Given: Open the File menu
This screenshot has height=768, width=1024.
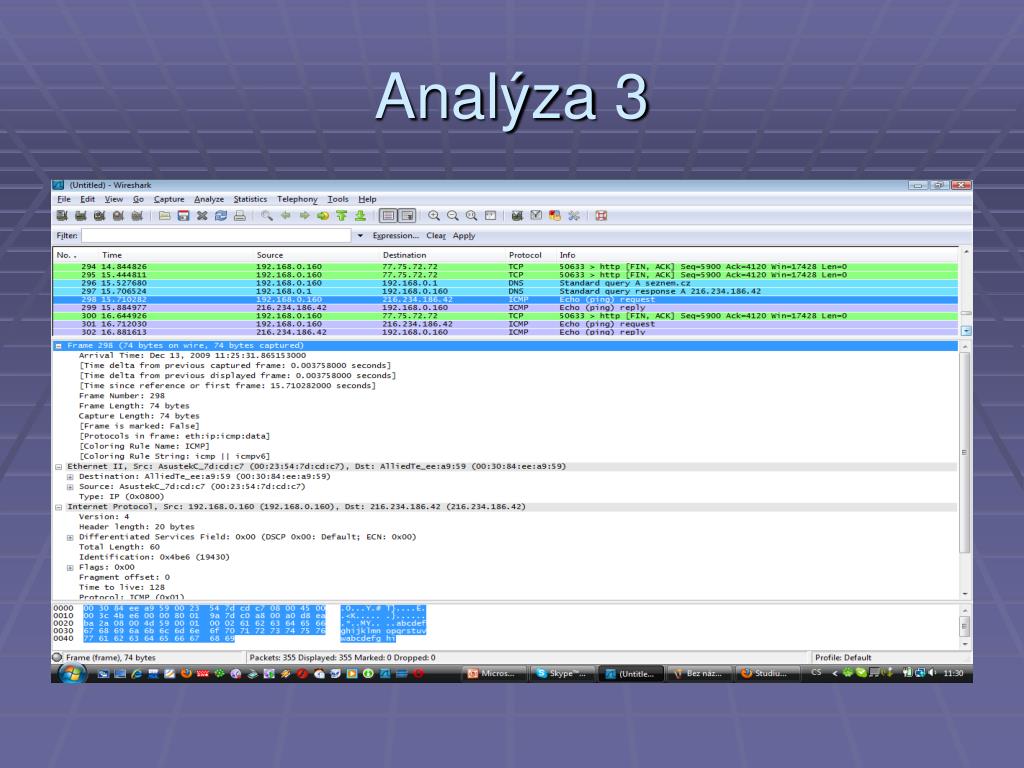Looking at the screenshot, I should pos(64,199).
